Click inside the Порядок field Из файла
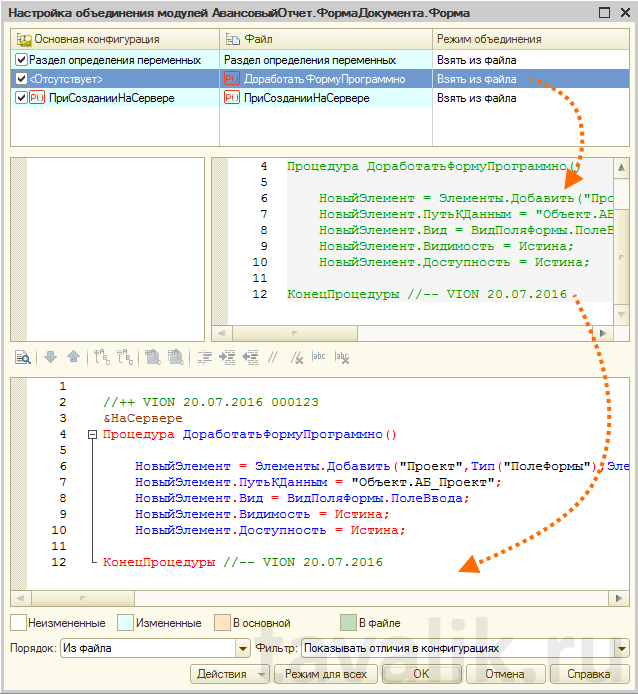Viewport: 638px width, 694px height. click(x=149, y=649)
